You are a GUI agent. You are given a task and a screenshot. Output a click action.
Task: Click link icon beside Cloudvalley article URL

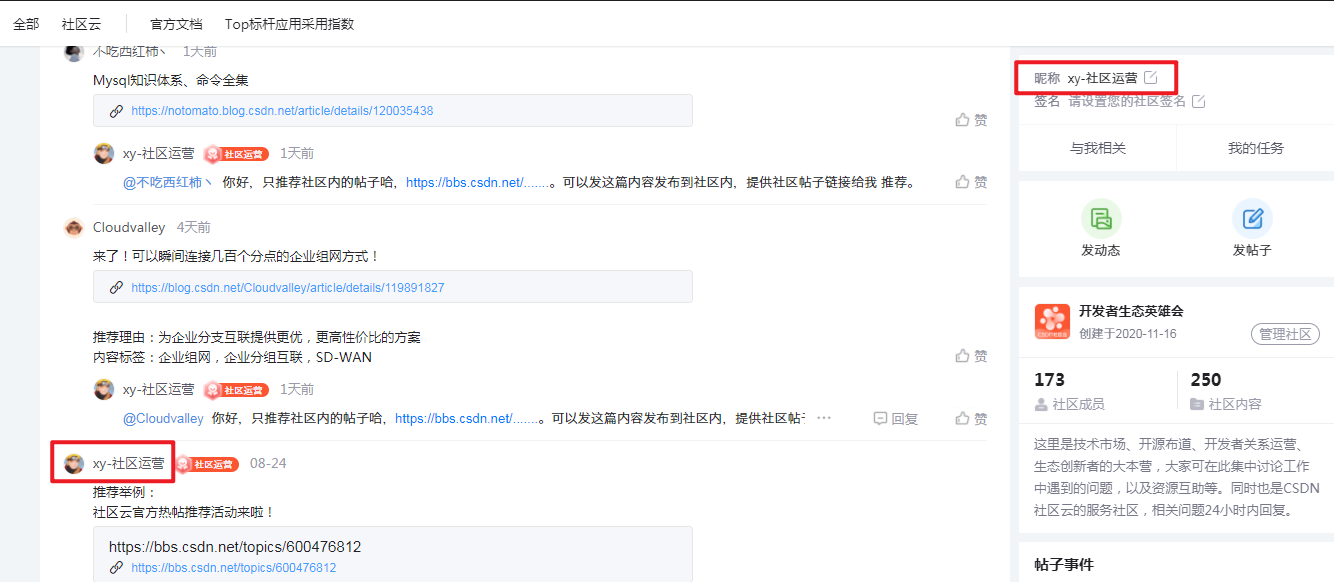(116, 287)
